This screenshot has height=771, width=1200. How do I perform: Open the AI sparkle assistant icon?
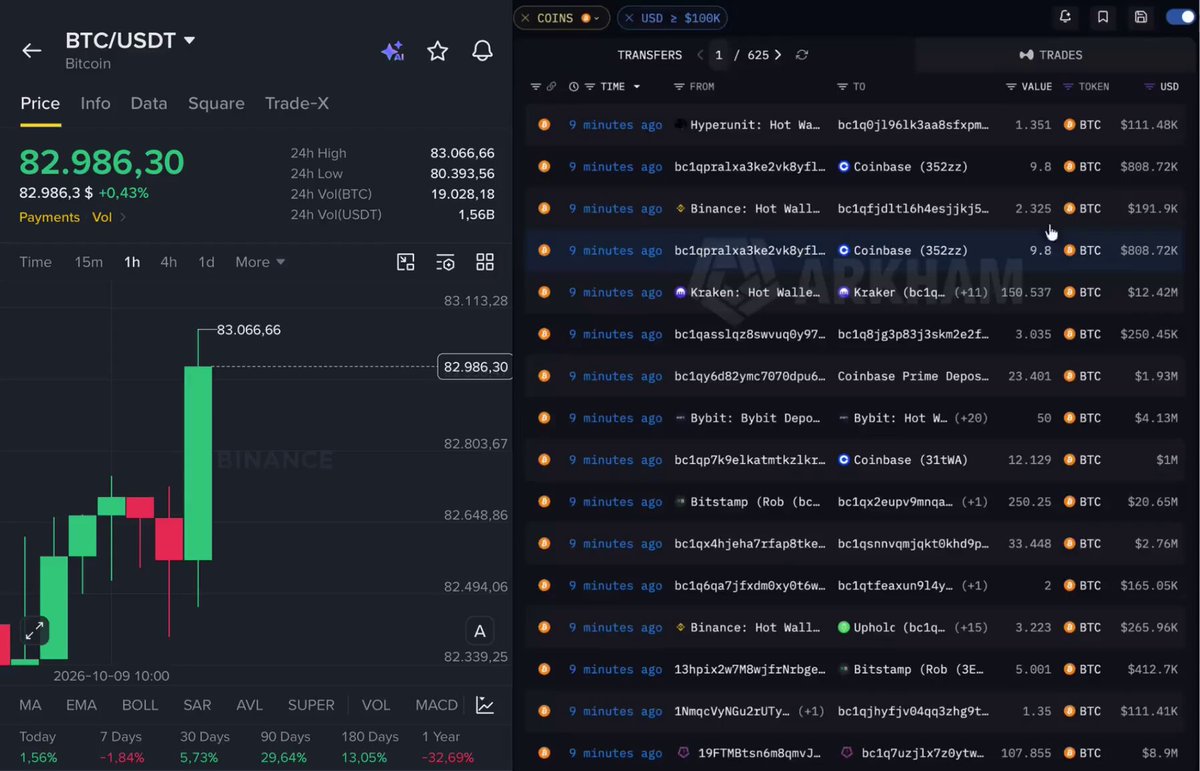392,51
